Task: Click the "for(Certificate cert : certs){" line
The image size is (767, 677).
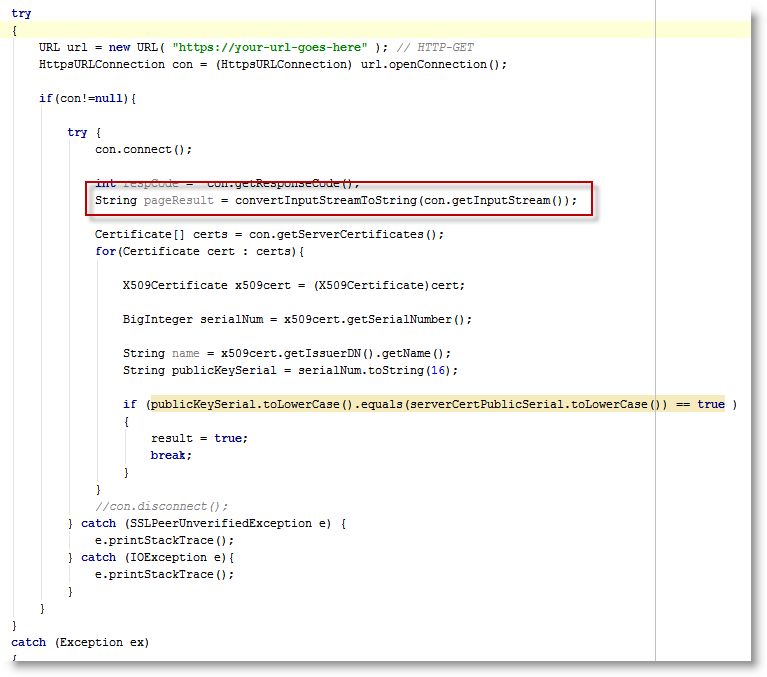Action: [x=200, y=251]
